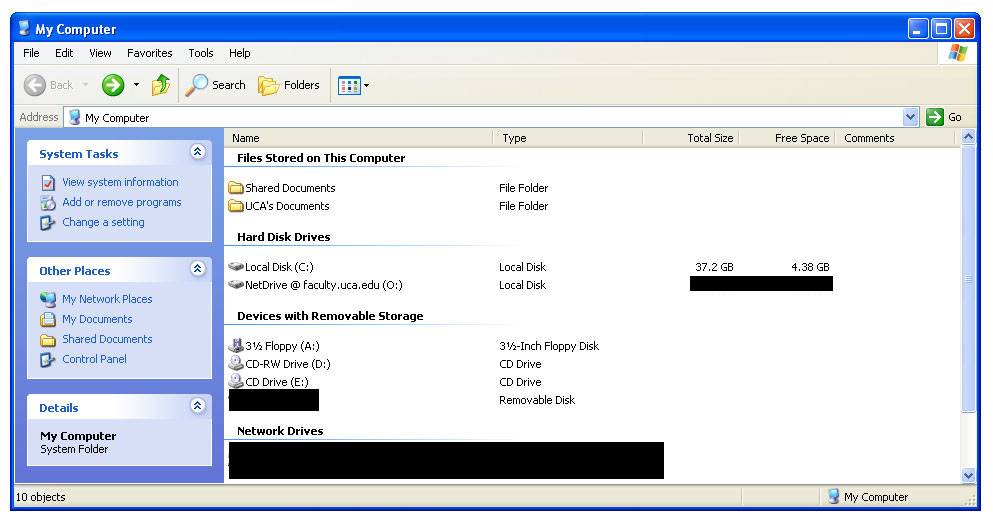Collapse the System Tasks panel
Screen dimensions: 993x528
[x=198, y=151]
